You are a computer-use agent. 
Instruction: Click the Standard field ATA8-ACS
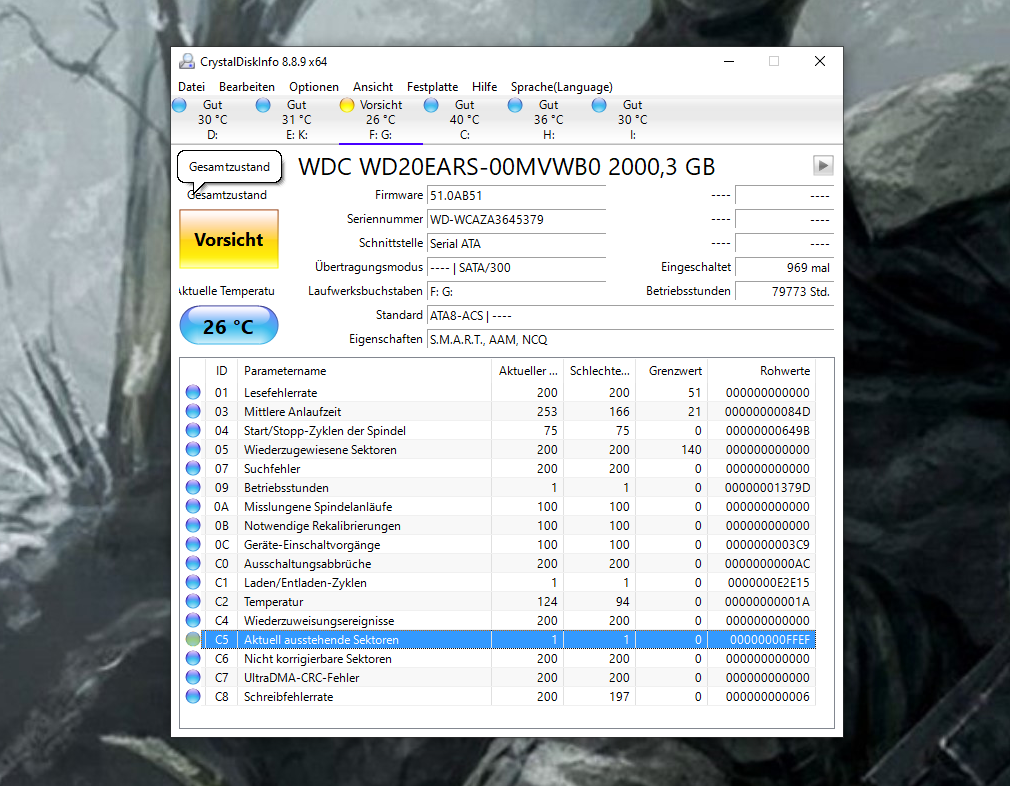(x=630, y=316)
